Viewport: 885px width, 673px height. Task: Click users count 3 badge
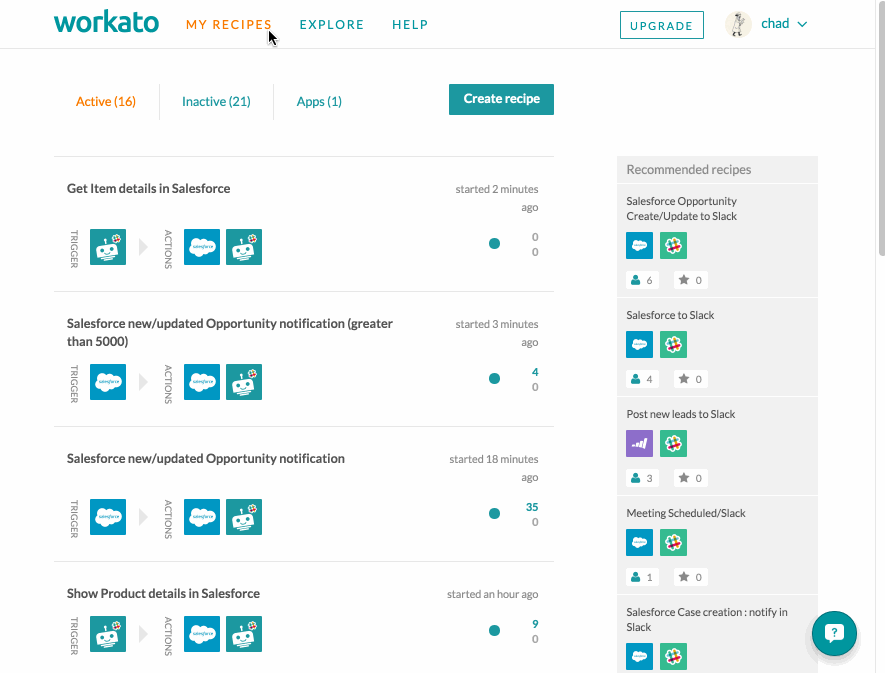[642, 478]
